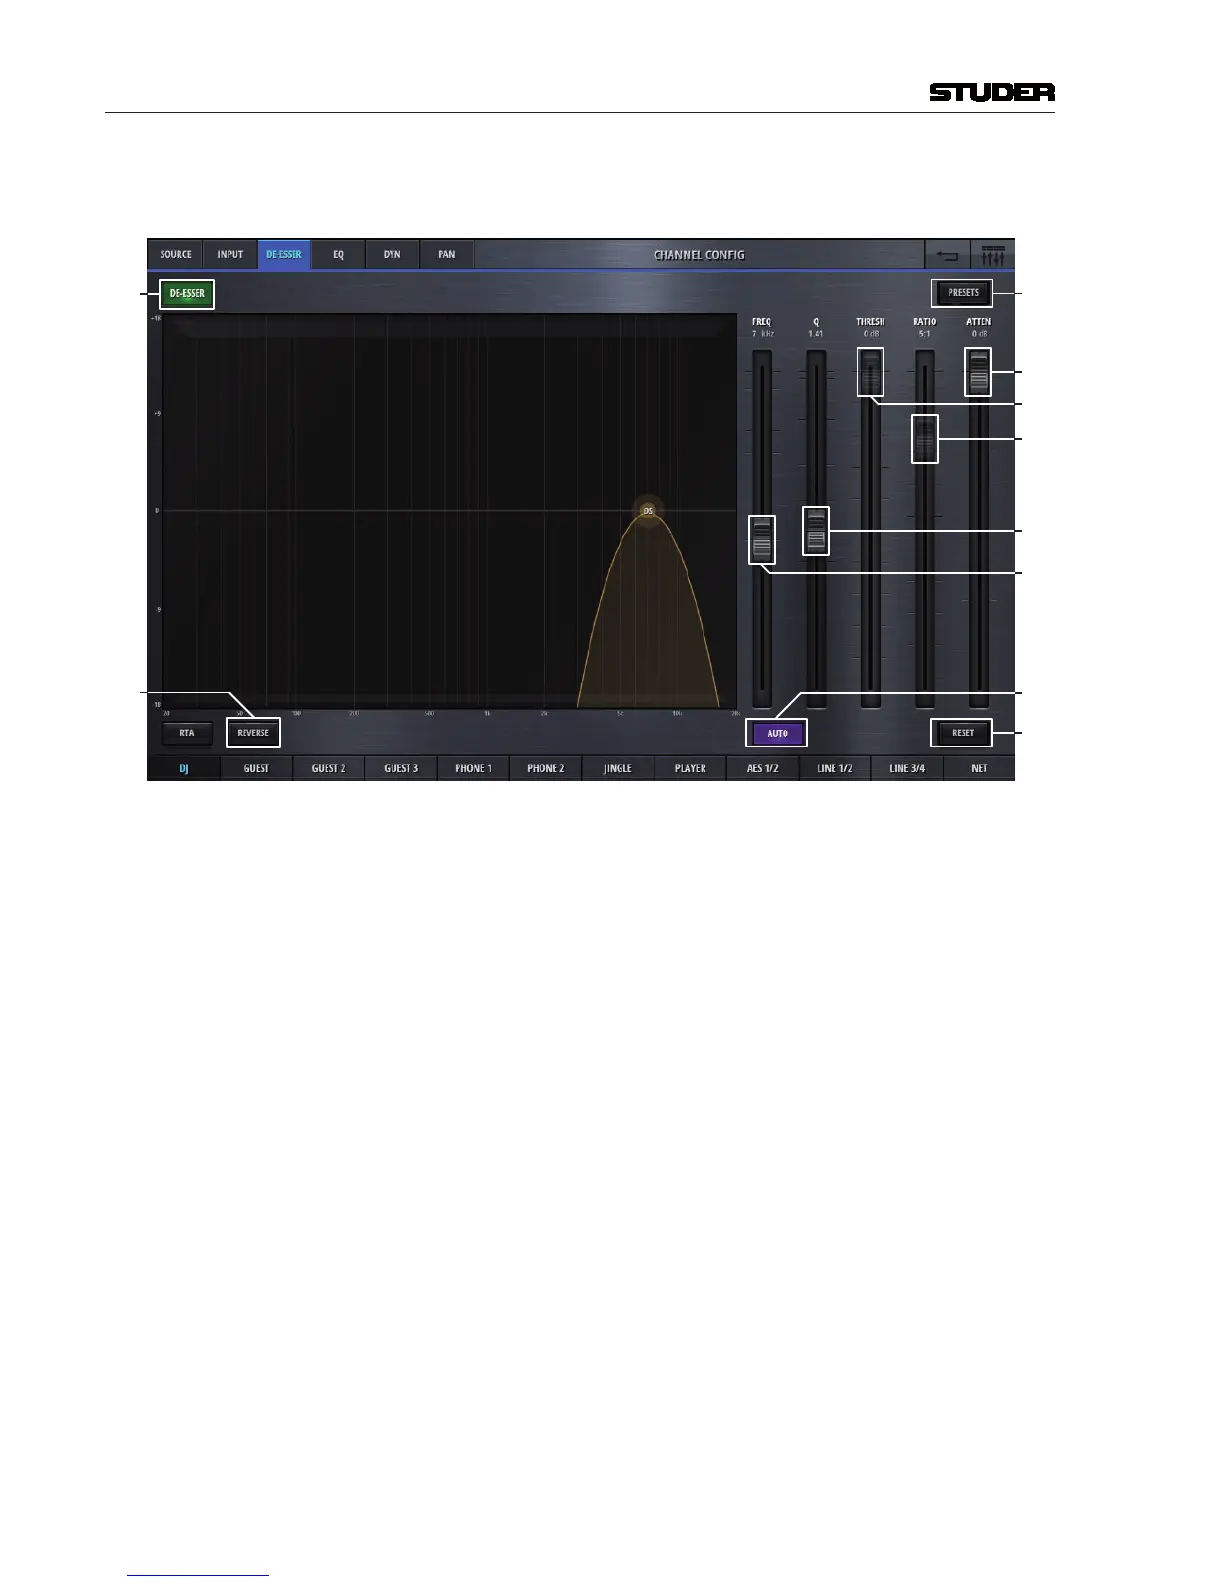
Task: Open the PAN tab
Action: click(446, 255)
